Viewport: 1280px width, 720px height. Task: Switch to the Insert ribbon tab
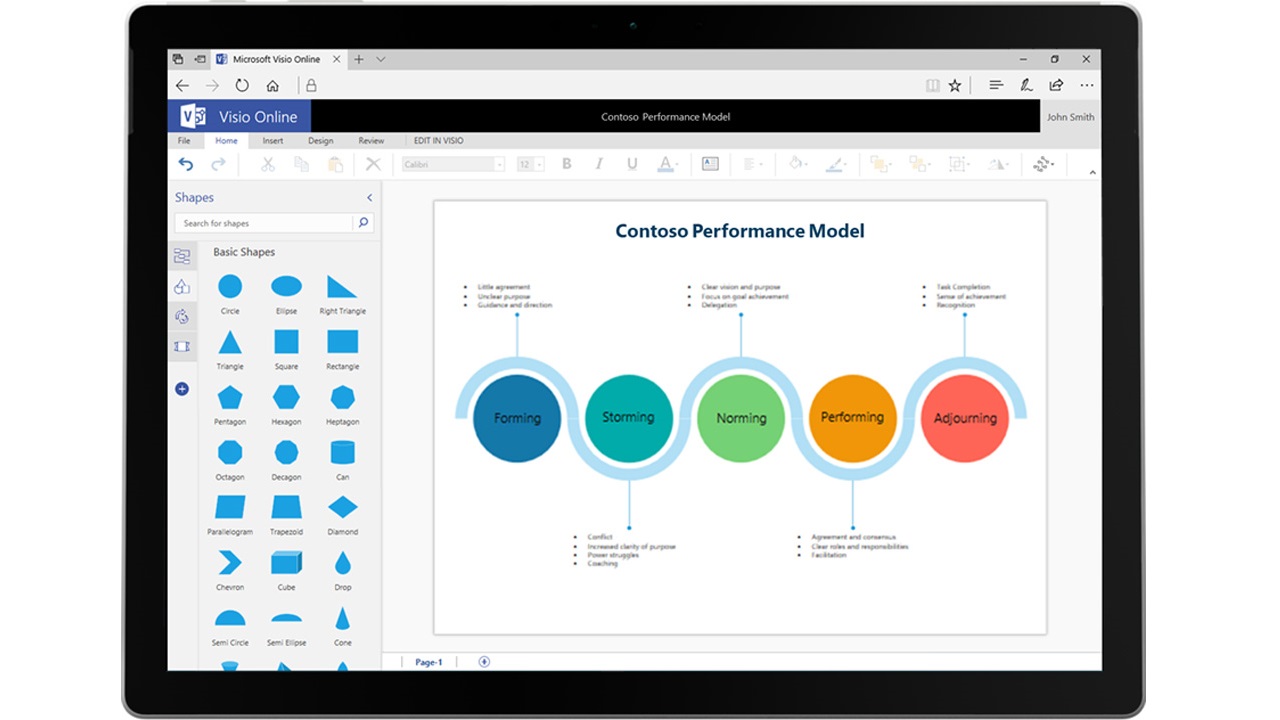(272, 140)
